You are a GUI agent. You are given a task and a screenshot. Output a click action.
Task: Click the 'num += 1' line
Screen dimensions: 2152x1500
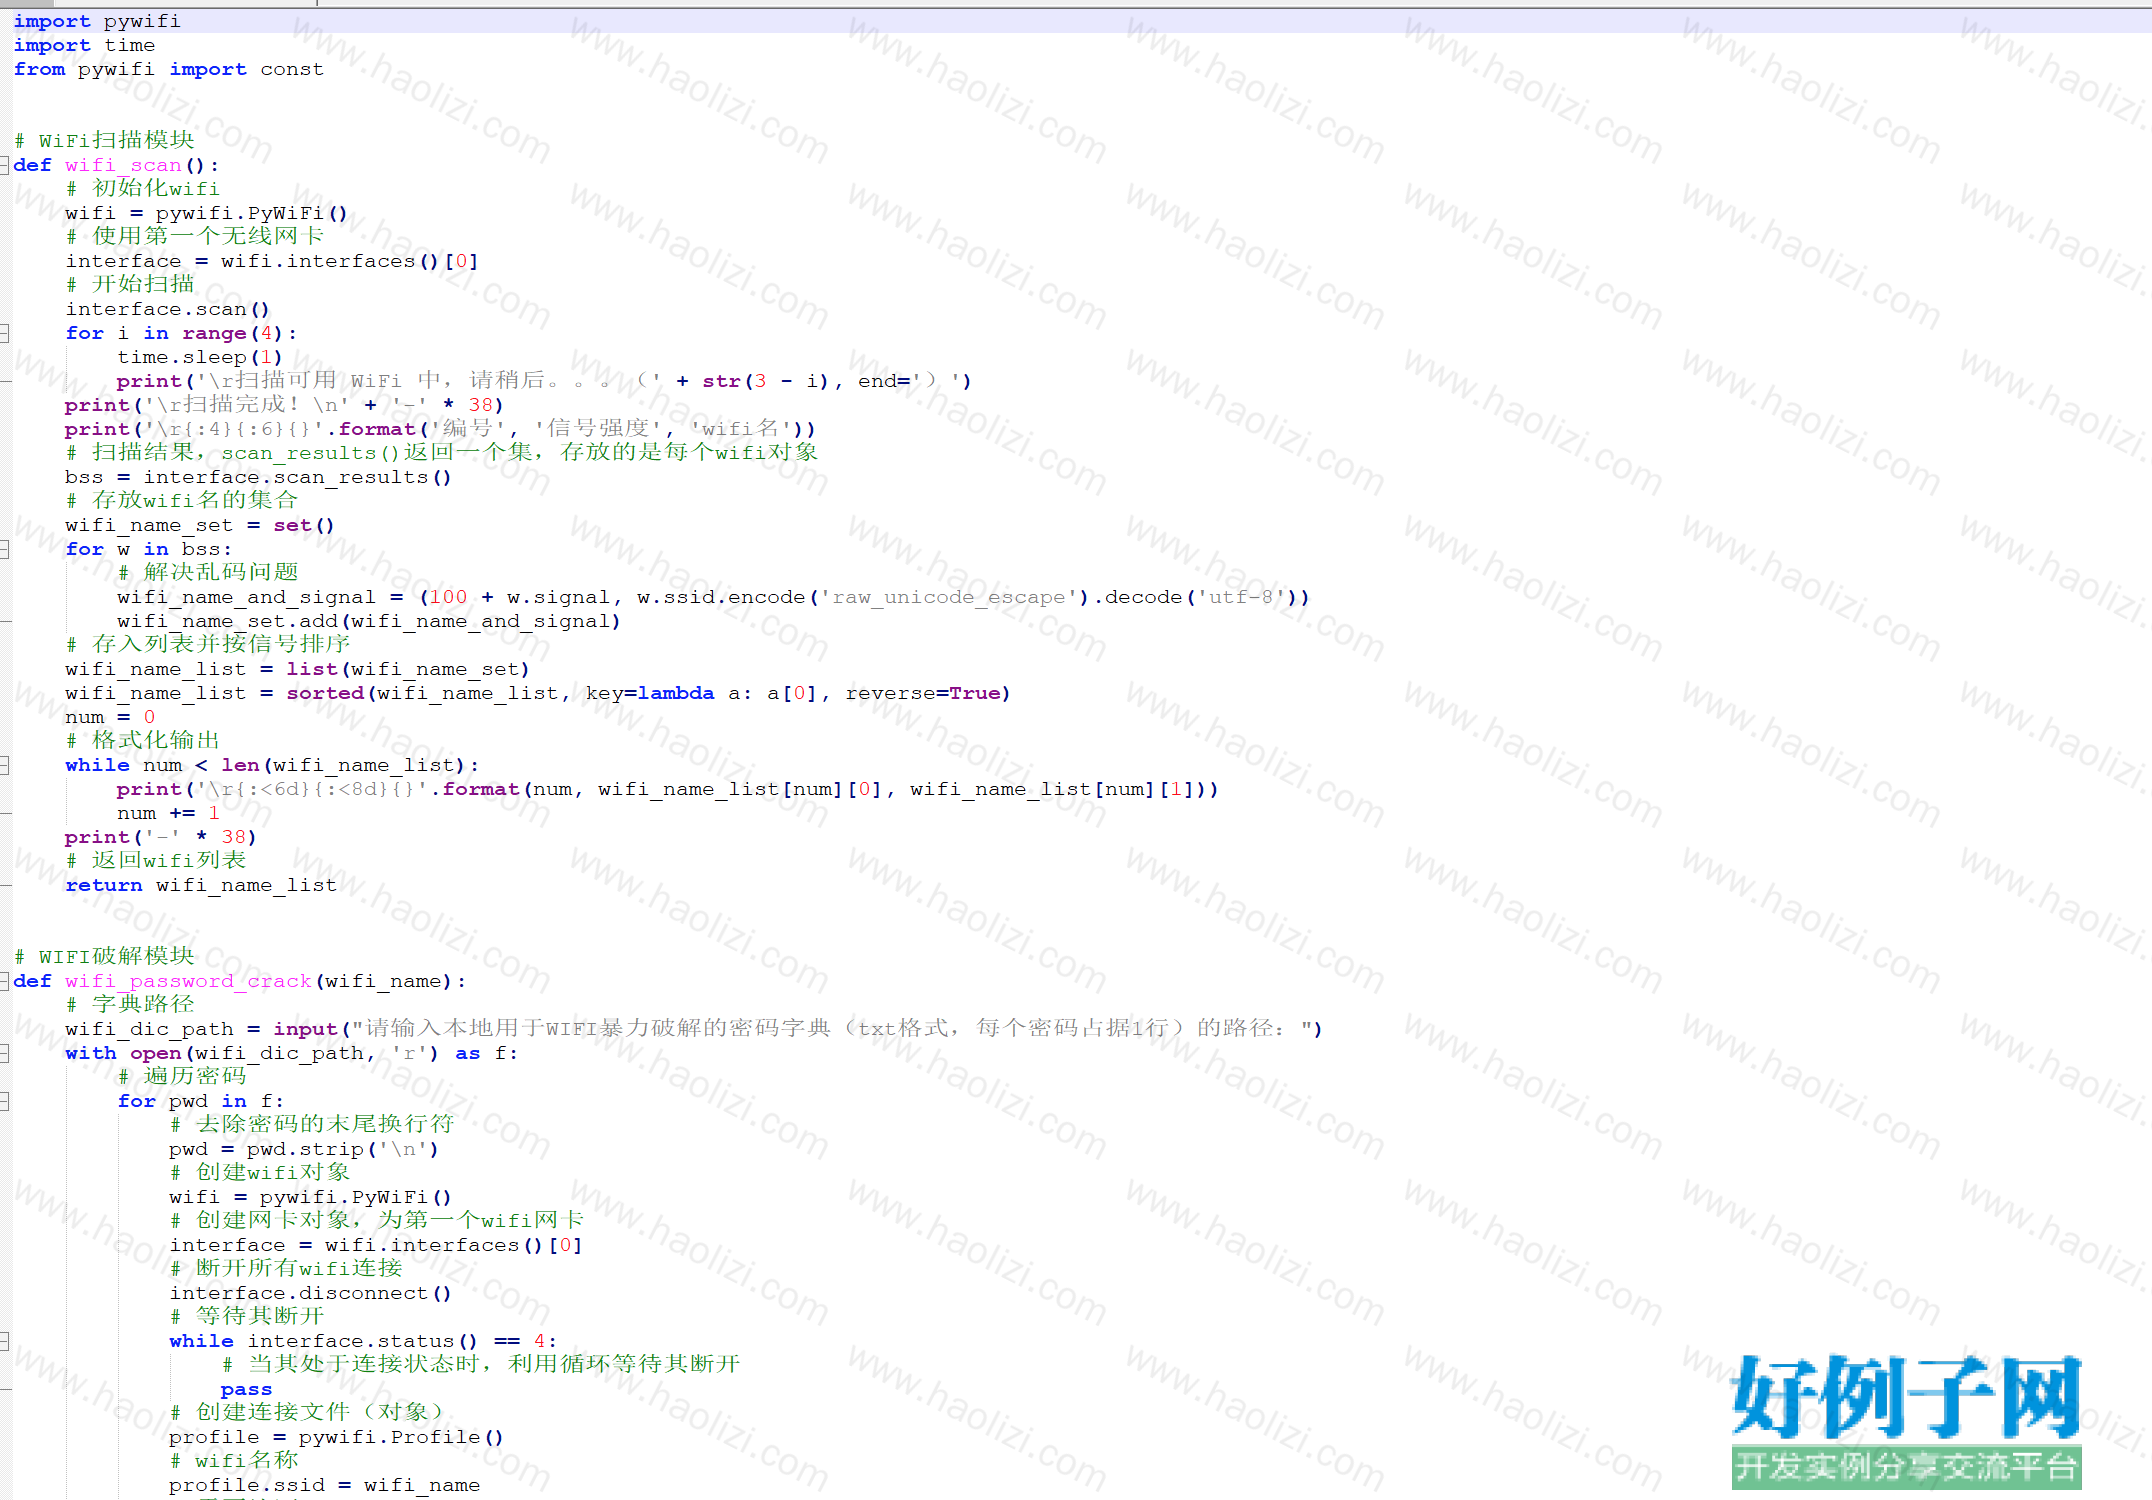click(x=169, y=813)
